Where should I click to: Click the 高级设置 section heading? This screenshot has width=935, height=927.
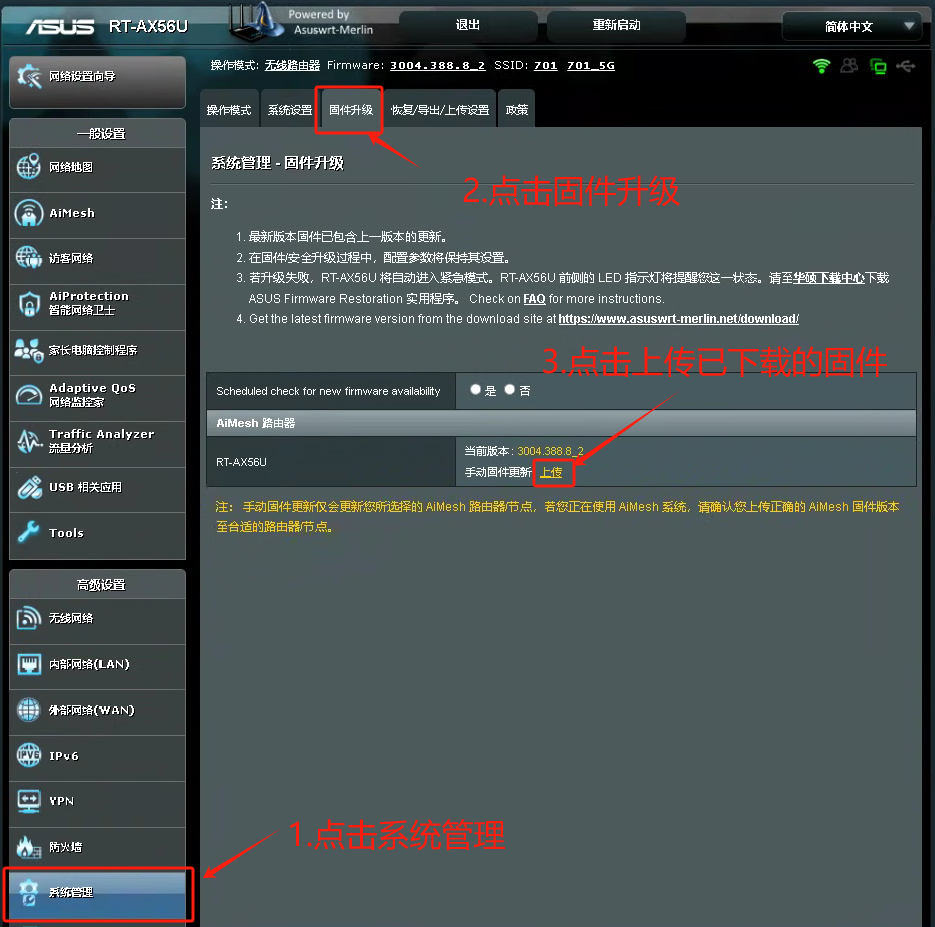pyautogui.click(x=101, y=585)
